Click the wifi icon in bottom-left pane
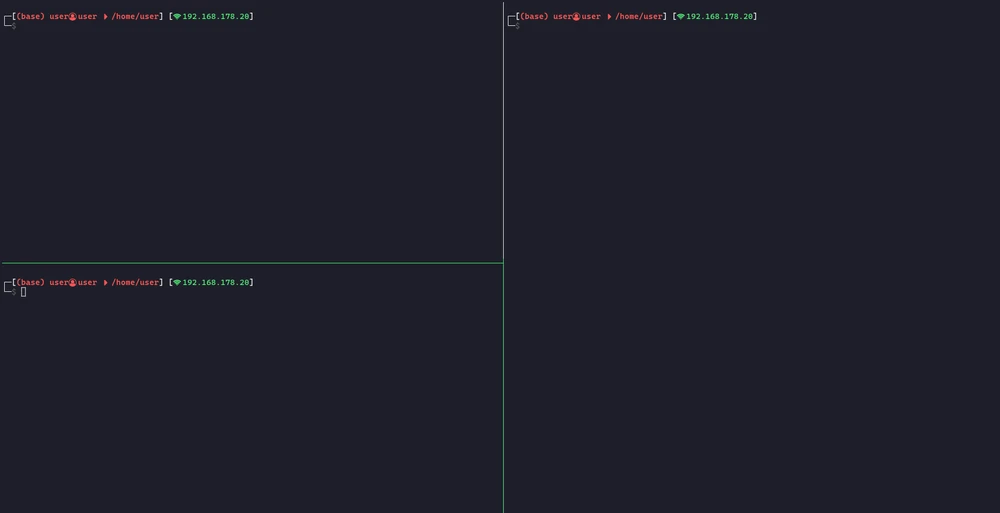This screenshot has width=1000, height=513. [177, 283]
